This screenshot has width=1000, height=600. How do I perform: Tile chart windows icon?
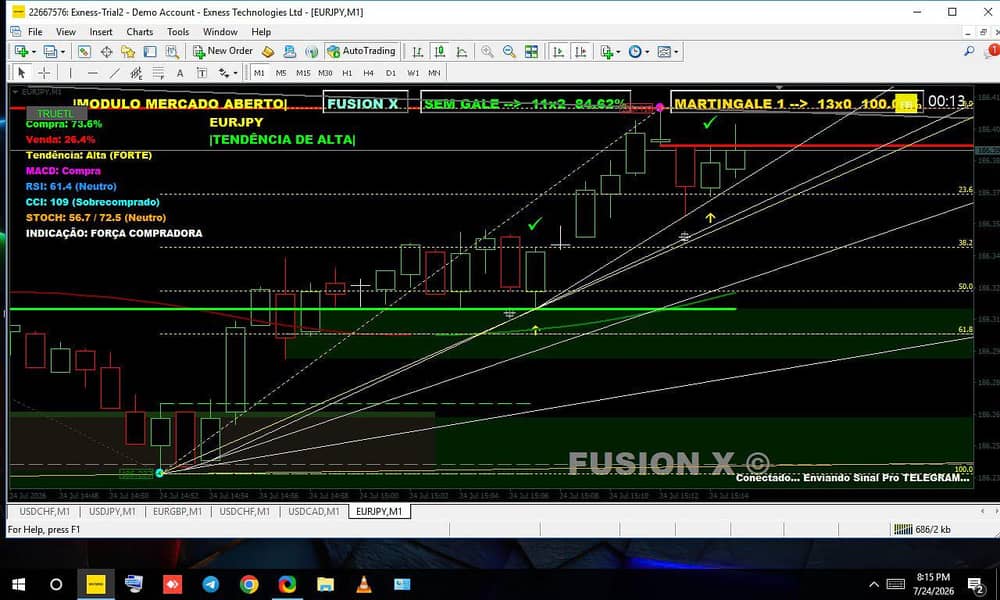tap(531, 52)
